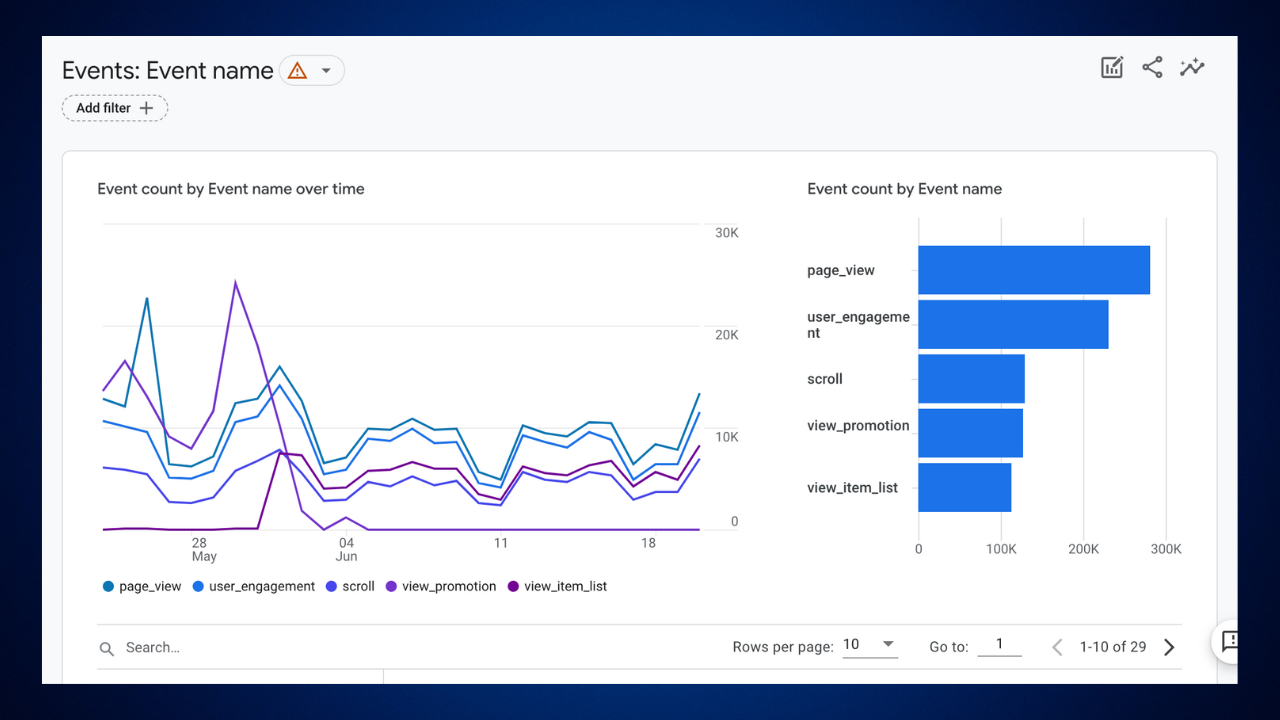
Task: Click the user_engagement label beside bar chart
Action: click(859, 325)
